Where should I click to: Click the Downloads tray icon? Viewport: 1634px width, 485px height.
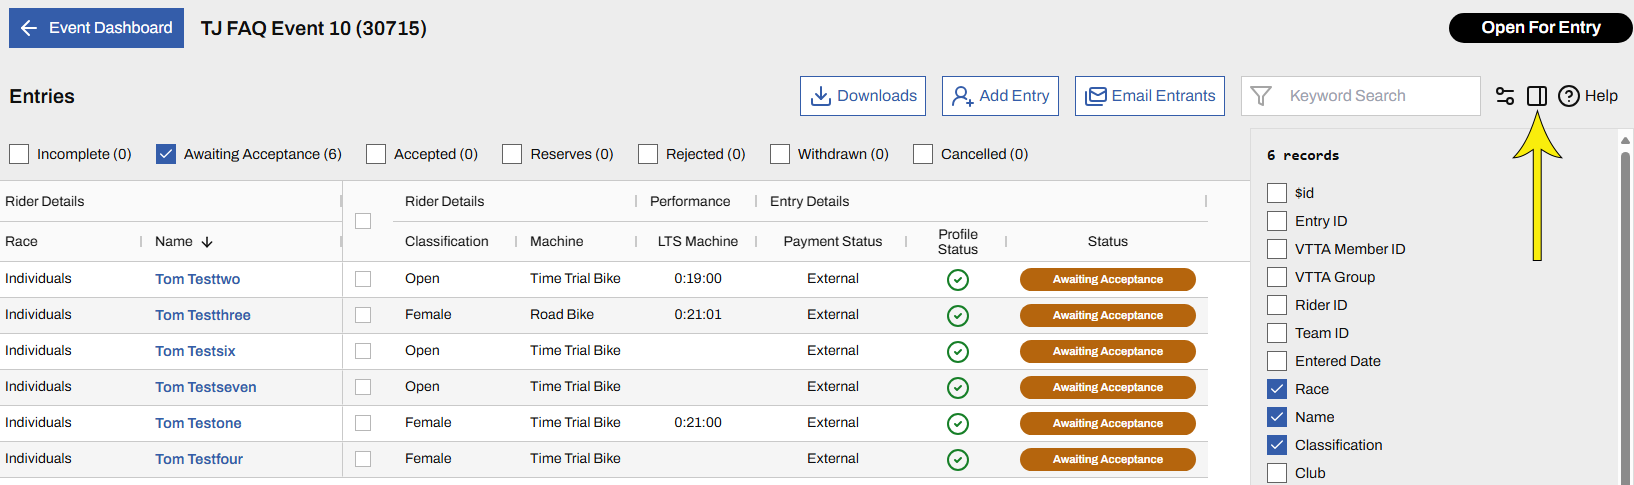821,96
